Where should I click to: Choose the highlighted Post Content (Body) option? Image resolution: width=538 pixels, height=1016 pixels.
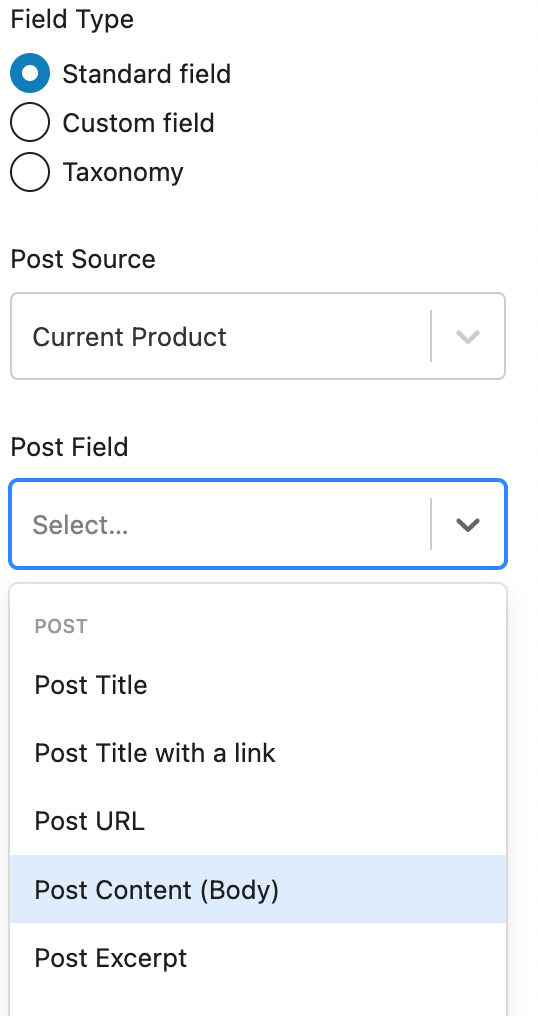pyautogui.click(x=258, y=889)
